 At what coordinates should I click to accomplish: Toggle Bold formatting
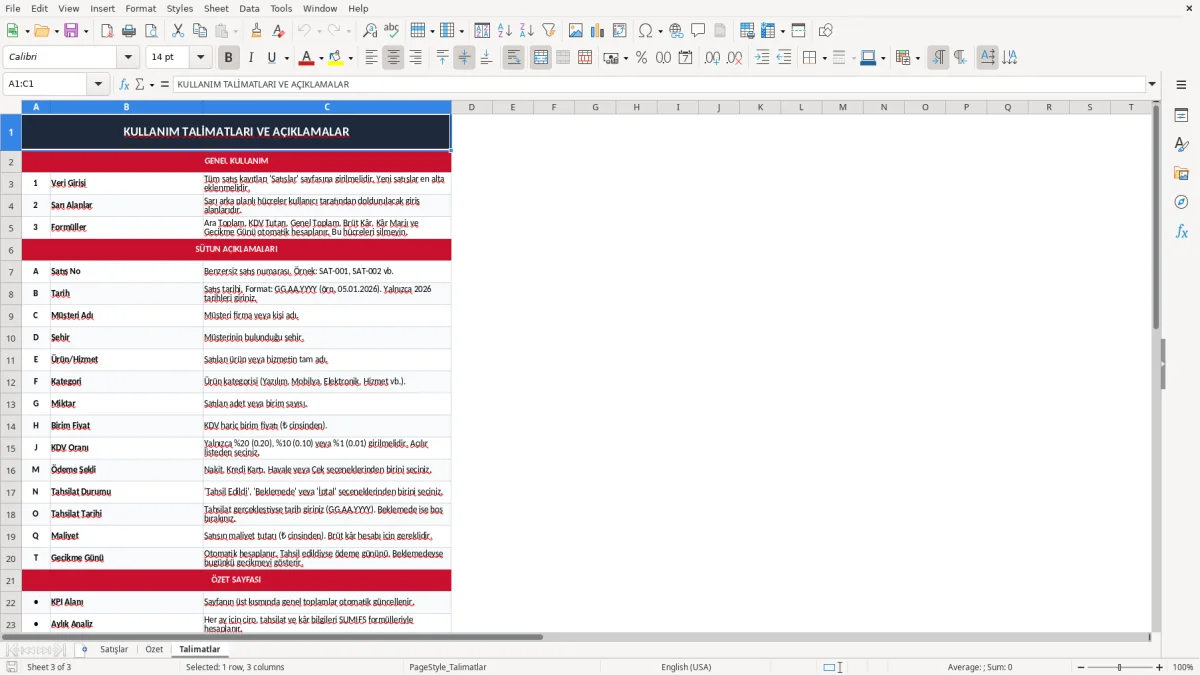click(228, 58)
